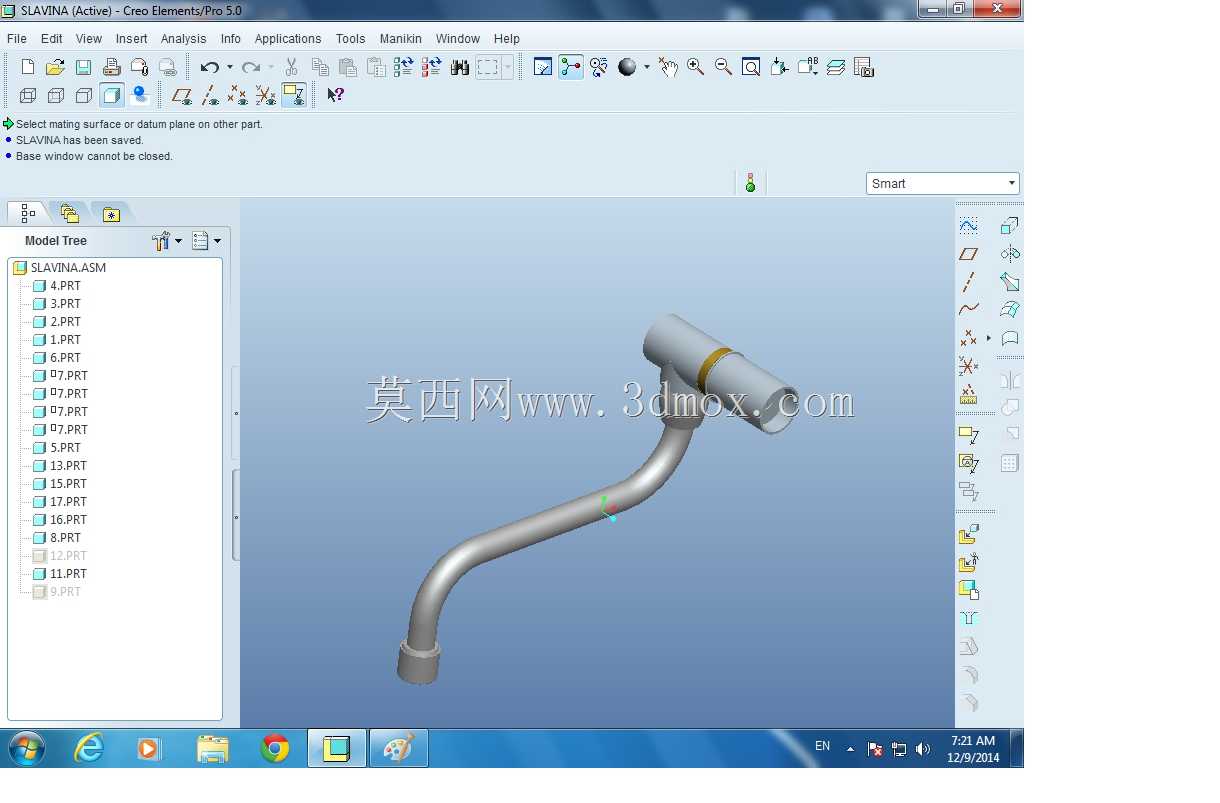The height and width of the screenshot is (803, 1220).
Task: Click the Datum Coordinate System tool icon
Action: coord(968,366)
